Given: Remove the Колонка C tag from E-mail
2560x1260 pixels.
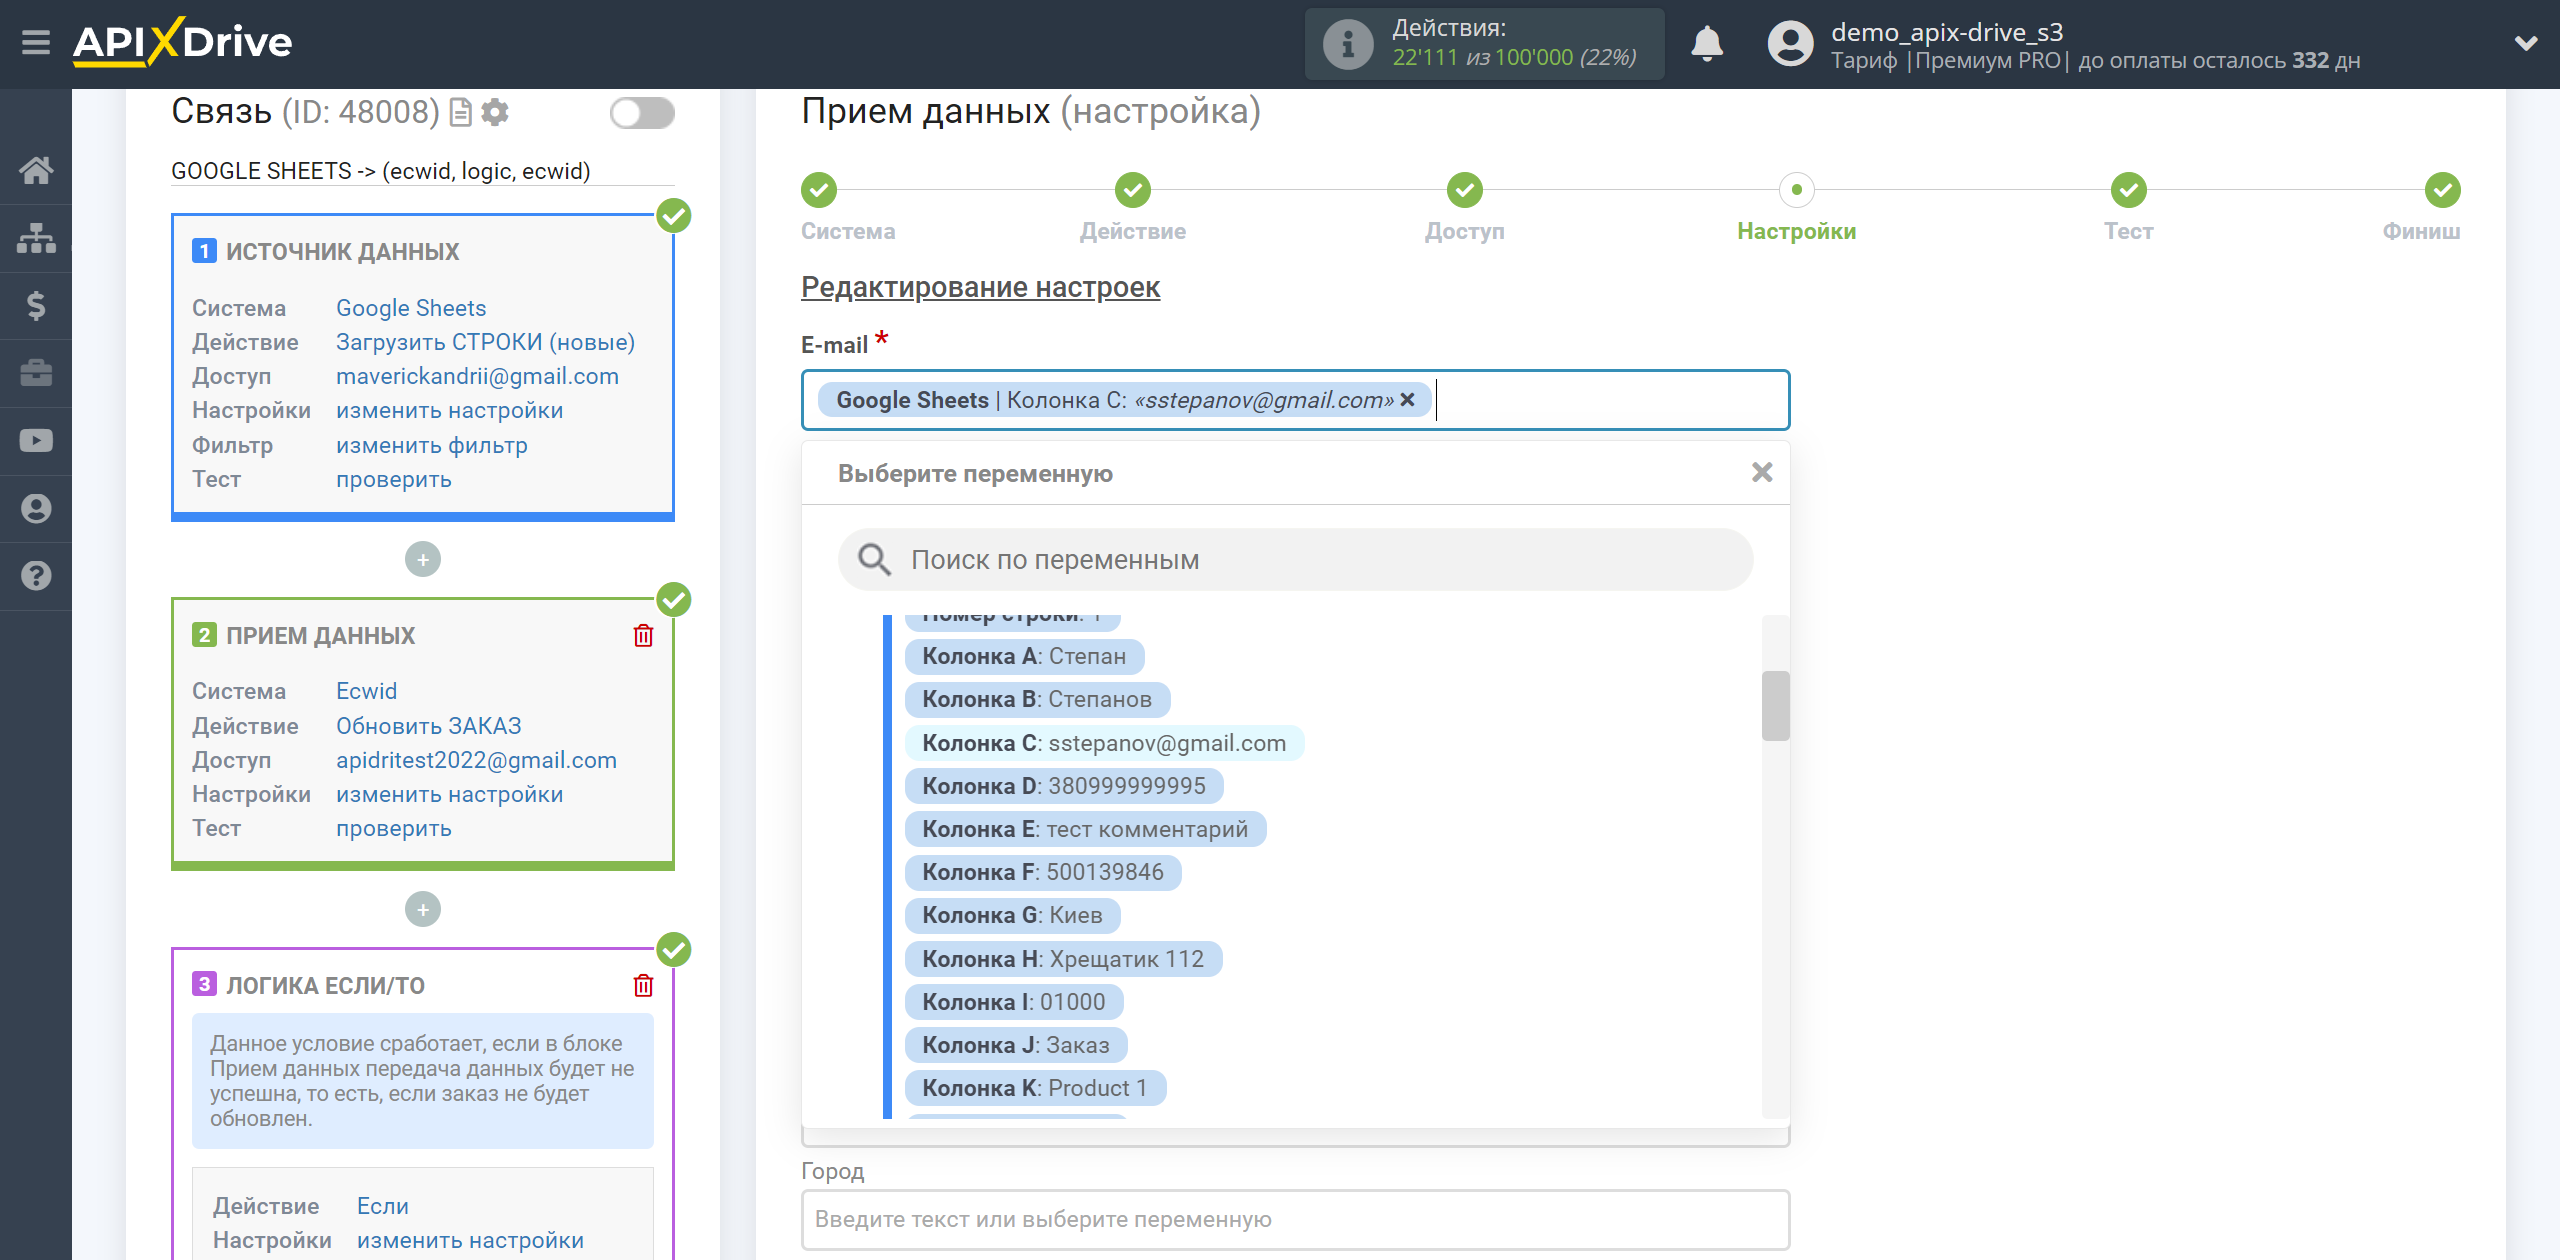Looking at the screenshot, I should pyautogui.click(x=1407, y=400).
